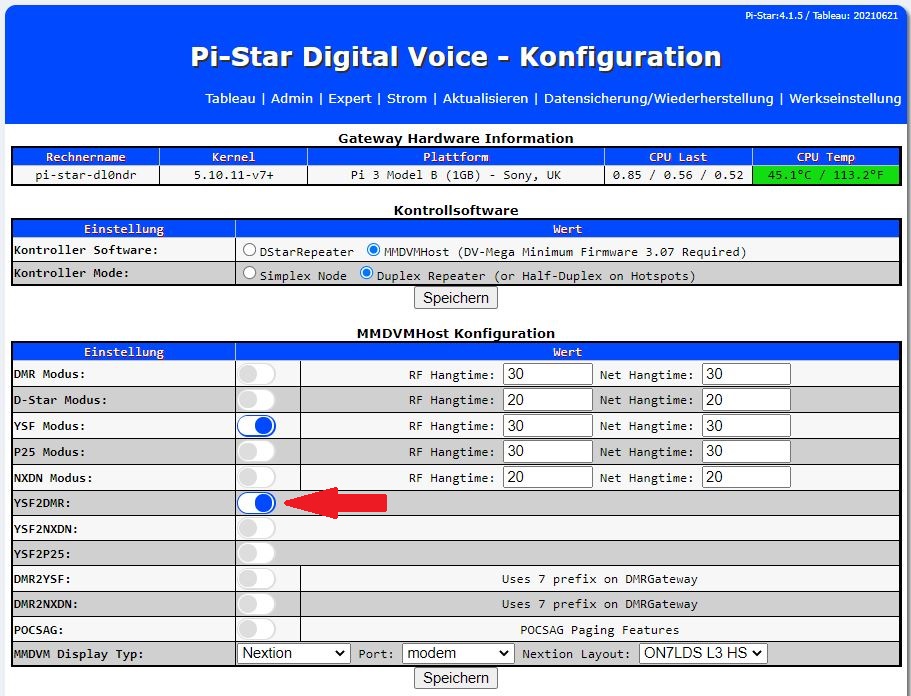Click NXDN RF Hangtime input field
The width and height of the screenshot is (911, 696).
[x=547, y=478]
